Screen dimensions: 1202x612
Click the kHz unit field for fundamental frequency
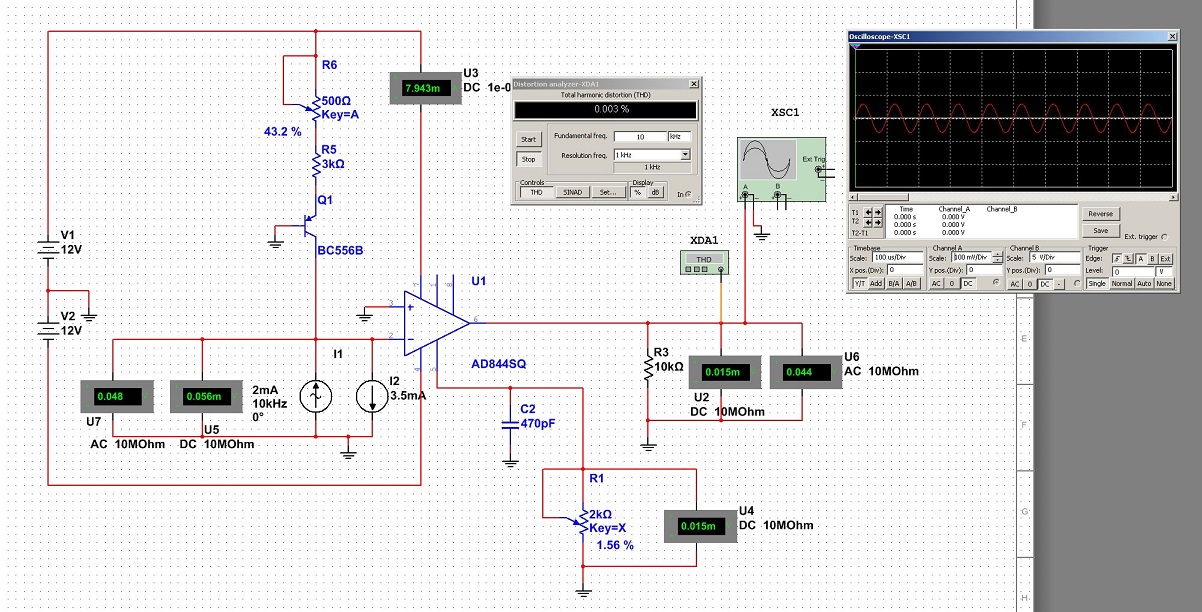coord(679,137)
